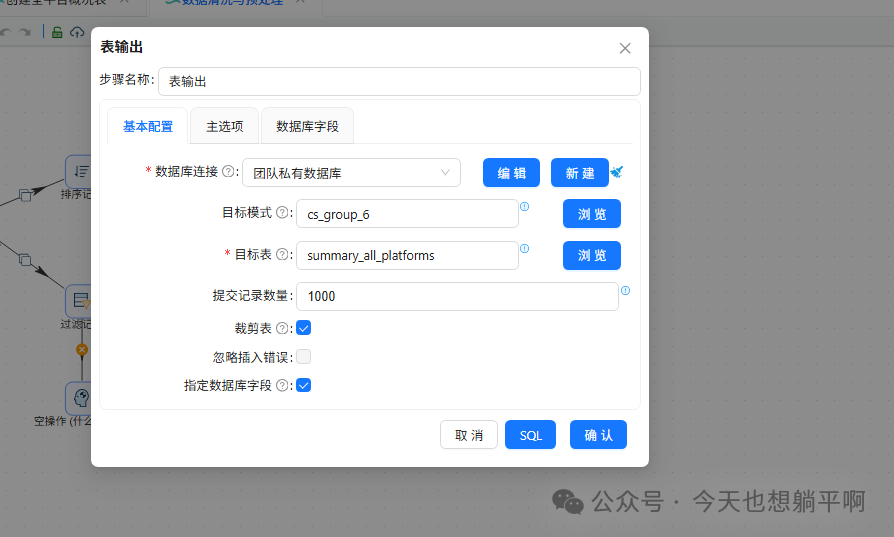894x537 pixels.
Task: Click the lock icon in the background toolbar
Action: [x=57, y=32]
